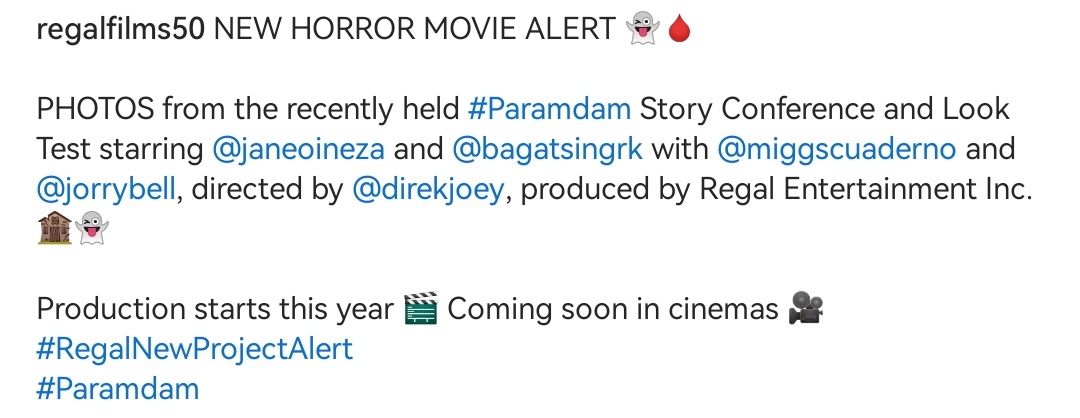Click the Production starts this year text
Screen dimensions: 1080x418
pos(215,309)
